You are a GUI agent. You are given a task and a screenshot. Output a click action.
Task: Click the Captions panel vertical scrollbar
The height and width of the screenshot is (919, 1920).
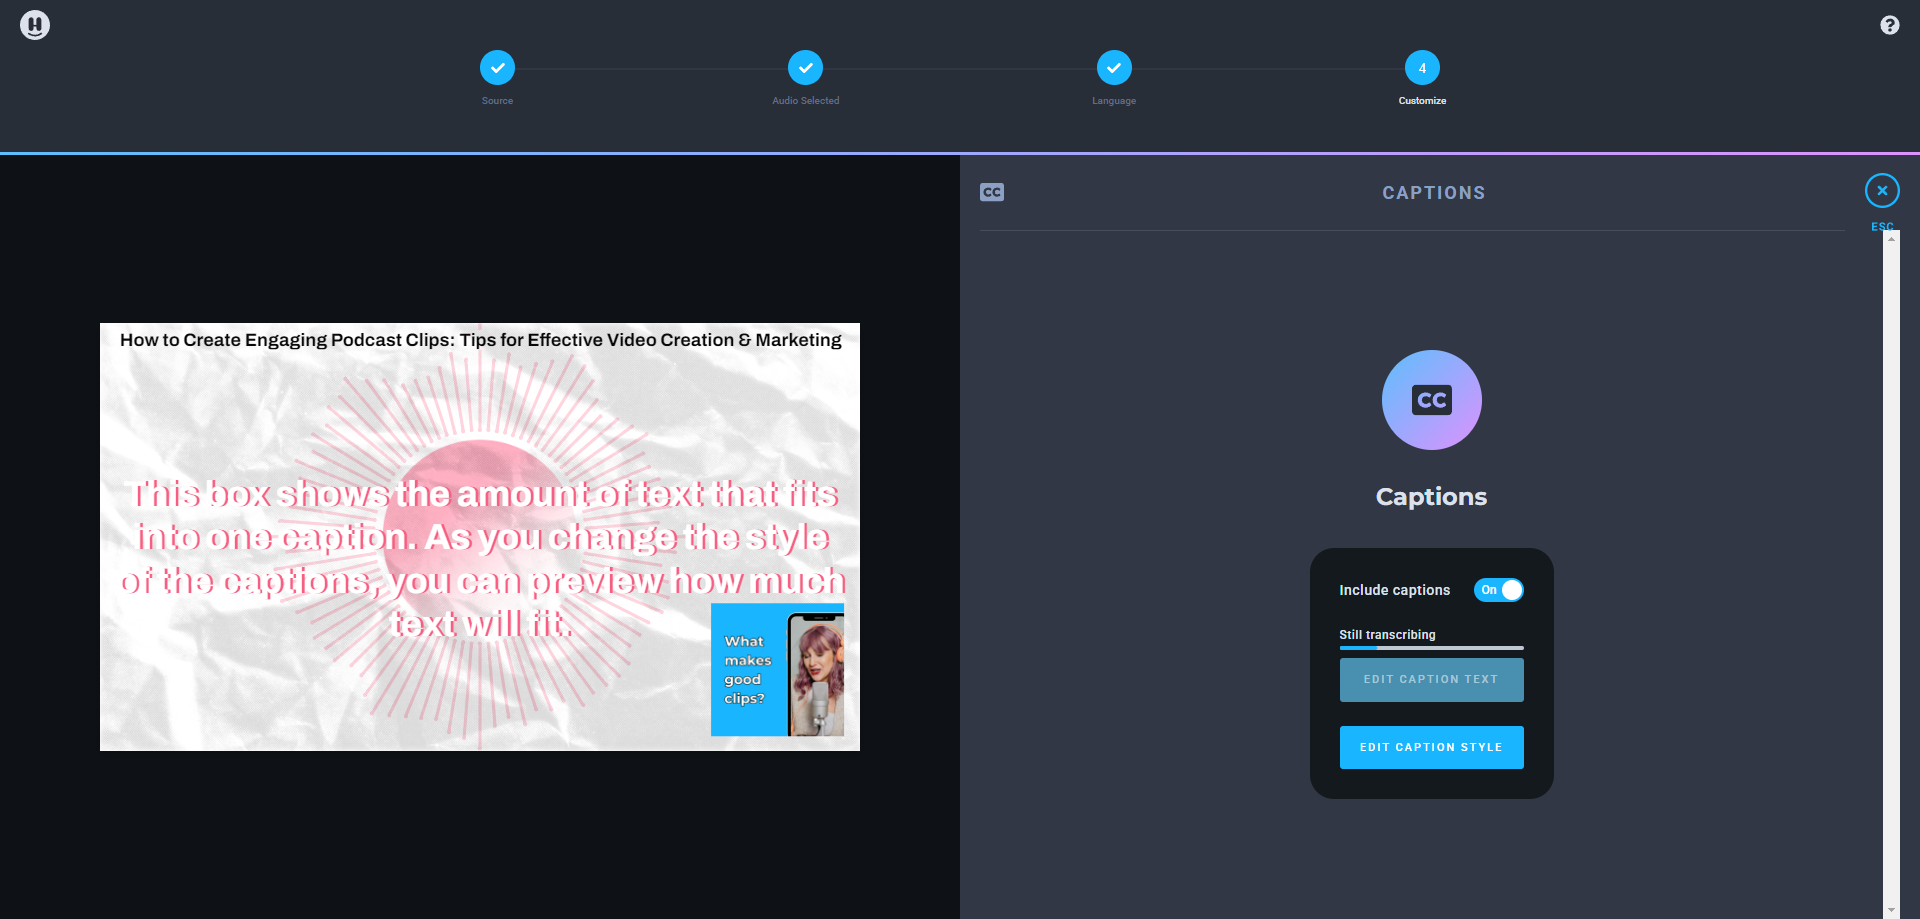coord(1891,570)
